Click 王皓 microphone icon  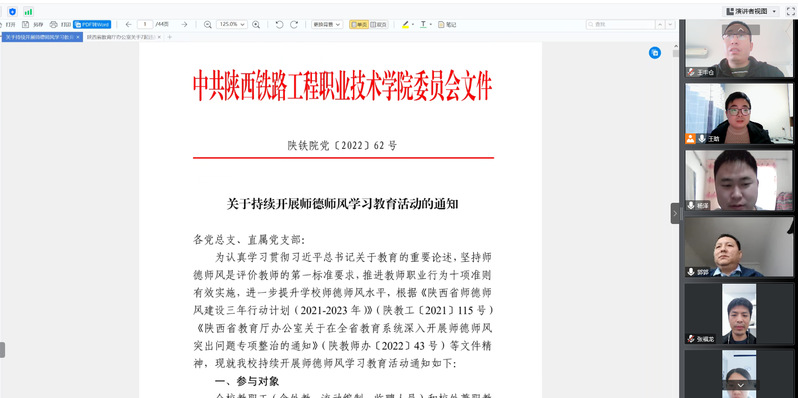pos(702,138)
